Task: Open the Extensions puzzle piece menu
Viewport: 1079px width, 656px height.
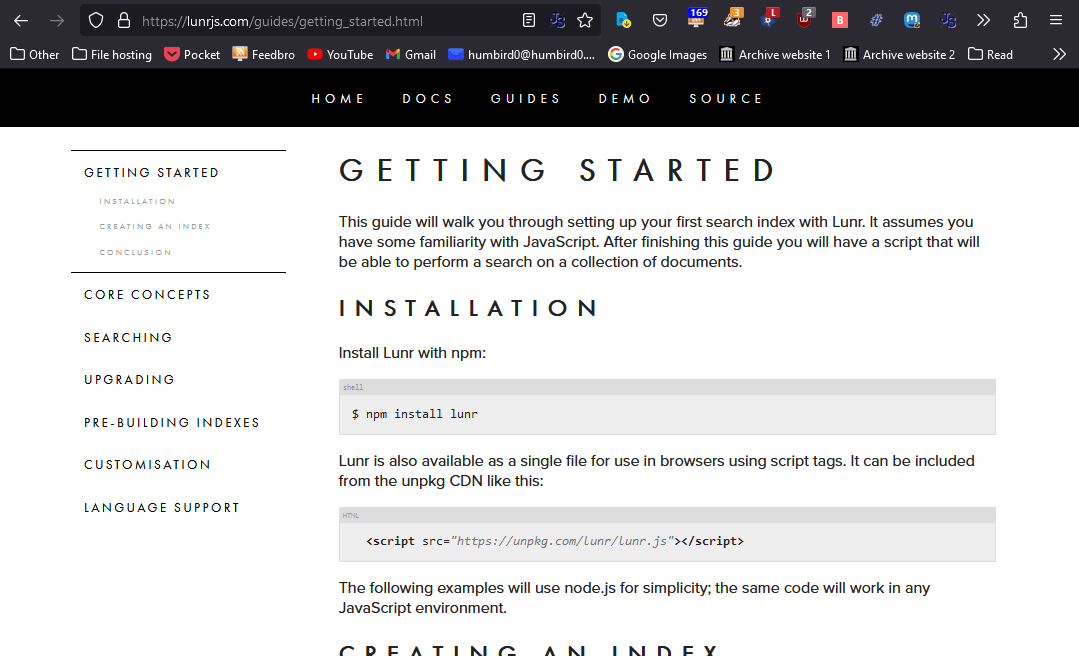Action: 1020,20
